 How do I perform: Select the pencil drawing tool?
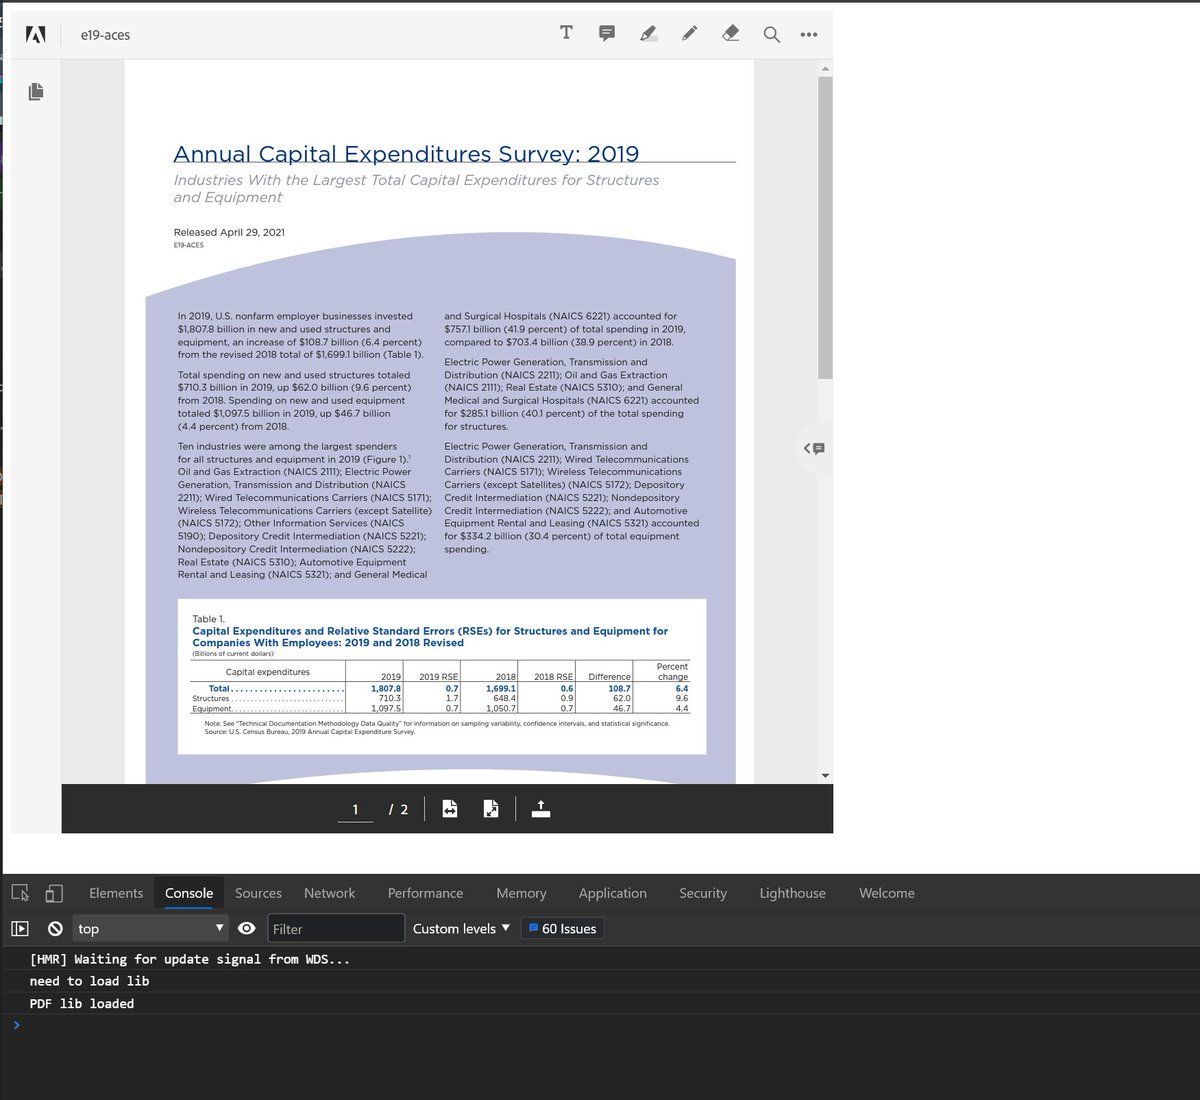(689, 34)
